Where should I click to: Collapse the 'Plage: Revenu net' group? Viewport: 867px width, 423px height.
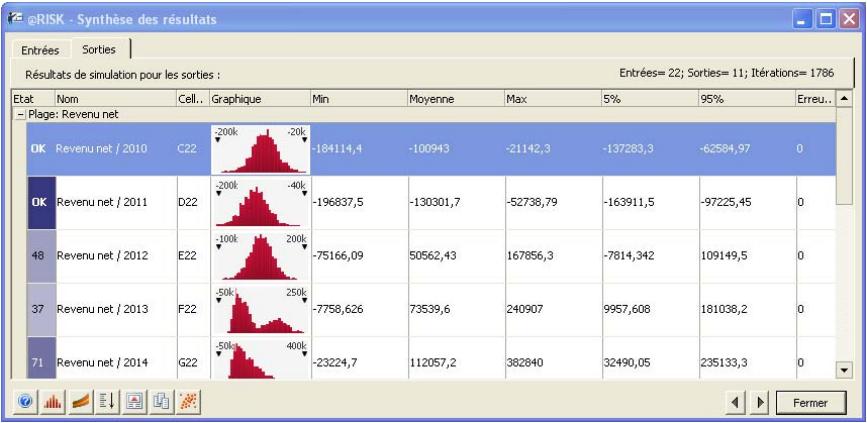coord(20,115)
